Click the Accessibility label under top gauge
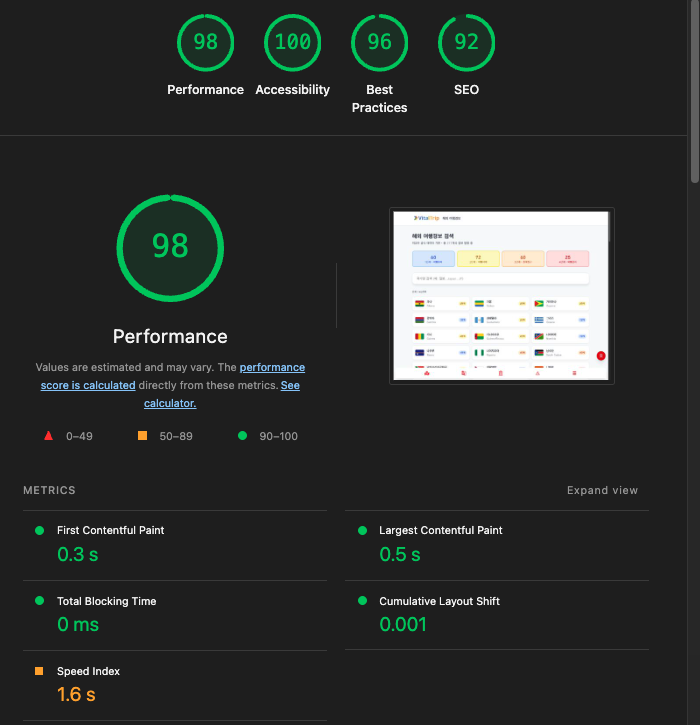The width and height of the screenshot is (700, 725). click(x=293, y=90)
